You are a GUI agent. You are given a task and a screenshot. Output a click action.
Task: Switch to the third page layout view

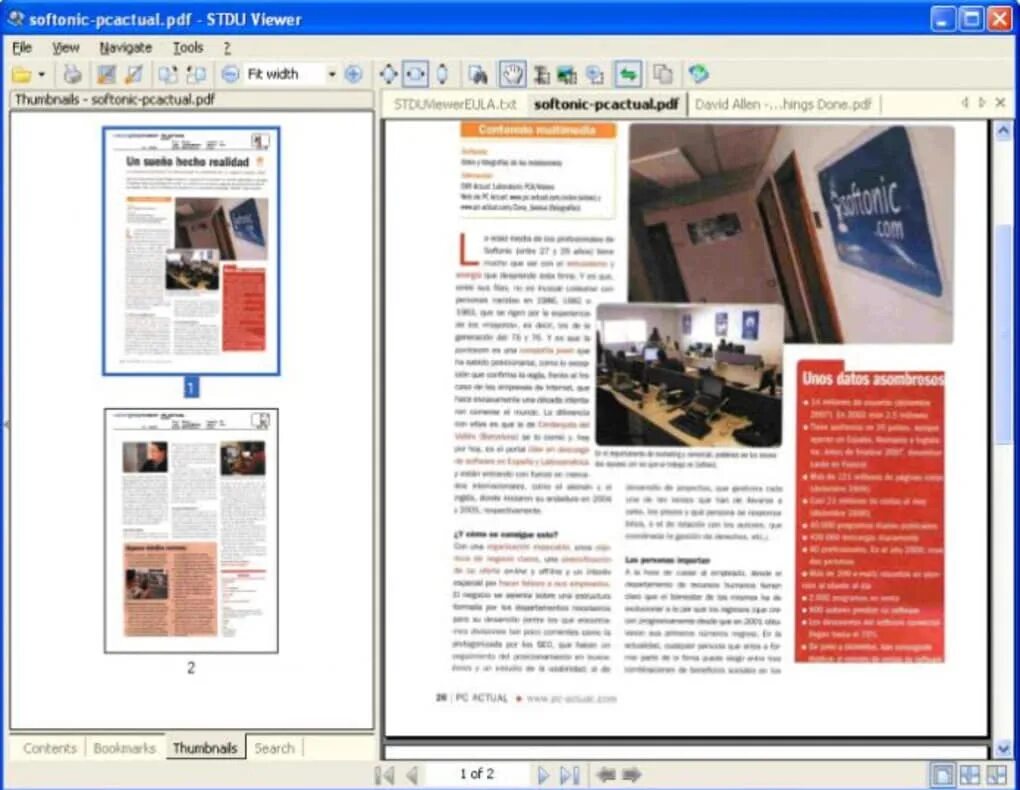(x=997, y=774)
